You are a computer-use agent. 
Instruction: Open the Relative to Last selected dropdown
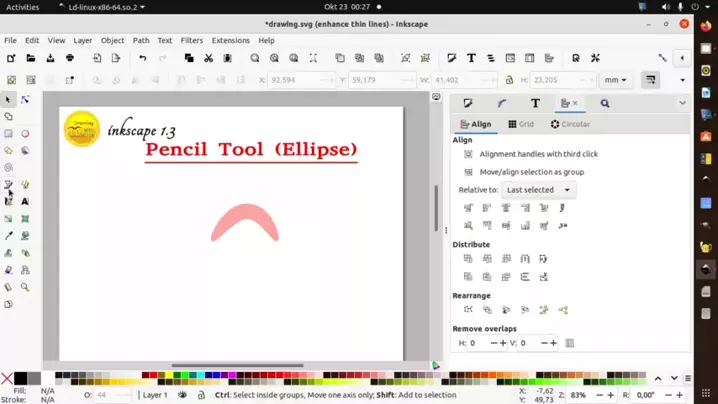coord(537,190)
